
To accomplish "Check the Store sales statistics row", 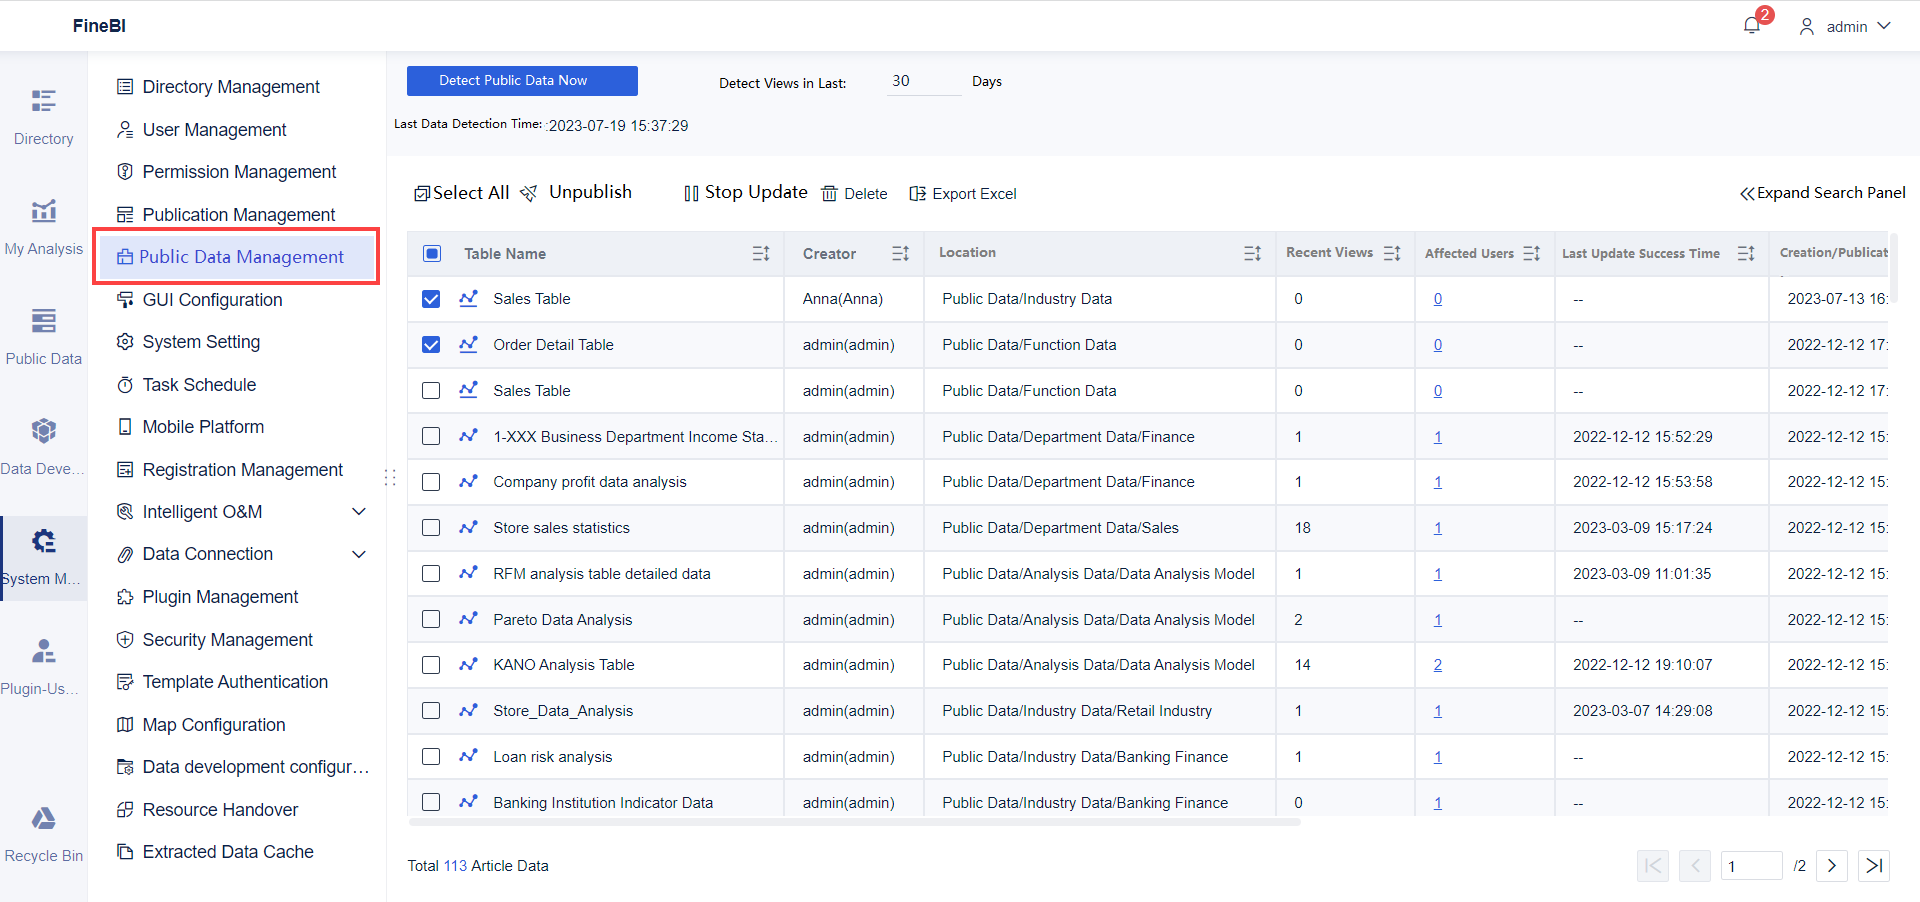I will coord(431,527).
